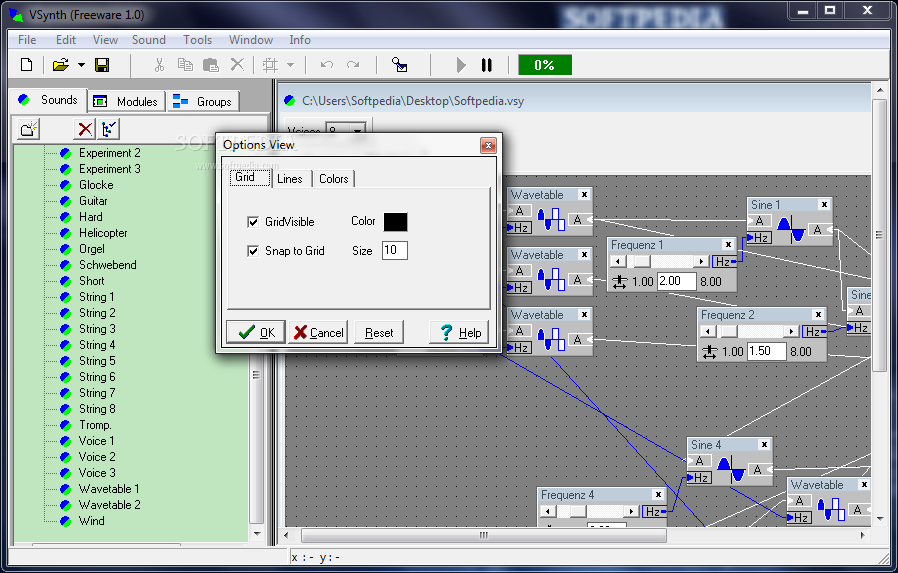Open the File menu
This screenshot has height=573, width=898.
[27, 39]
